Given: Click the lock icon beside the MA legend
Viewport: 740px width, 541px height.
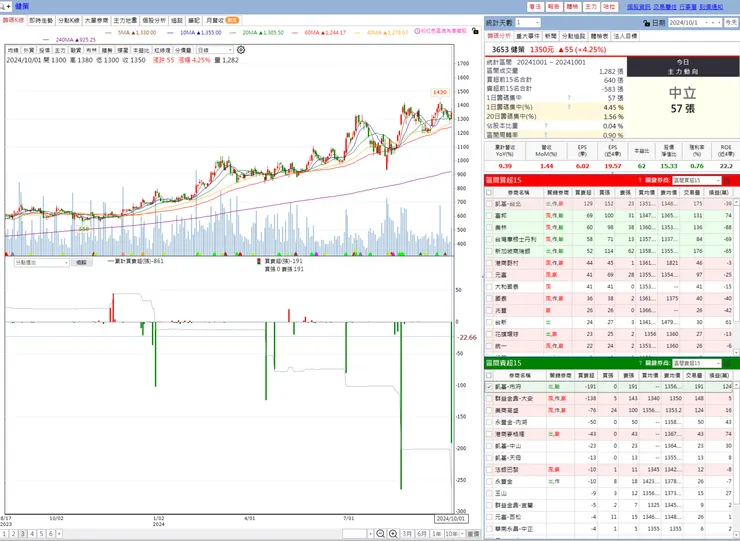Looking at the screenshot, I should (475, 31).
